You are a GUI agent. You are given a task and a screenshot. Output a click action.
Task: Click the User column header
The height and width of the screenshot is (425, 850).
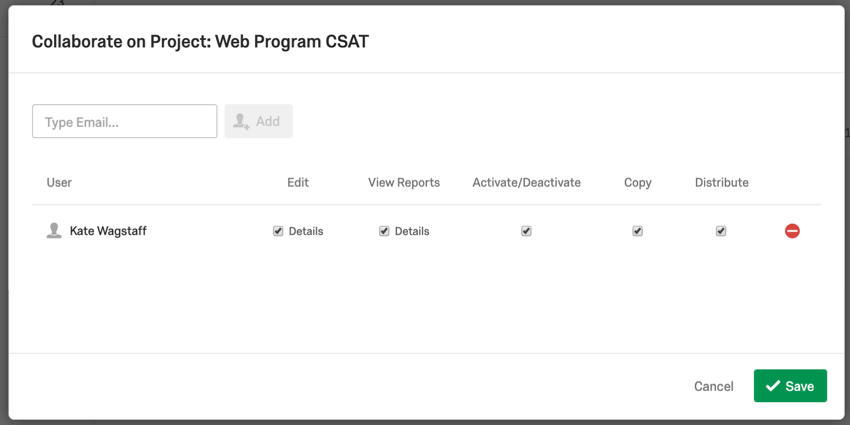59,183
